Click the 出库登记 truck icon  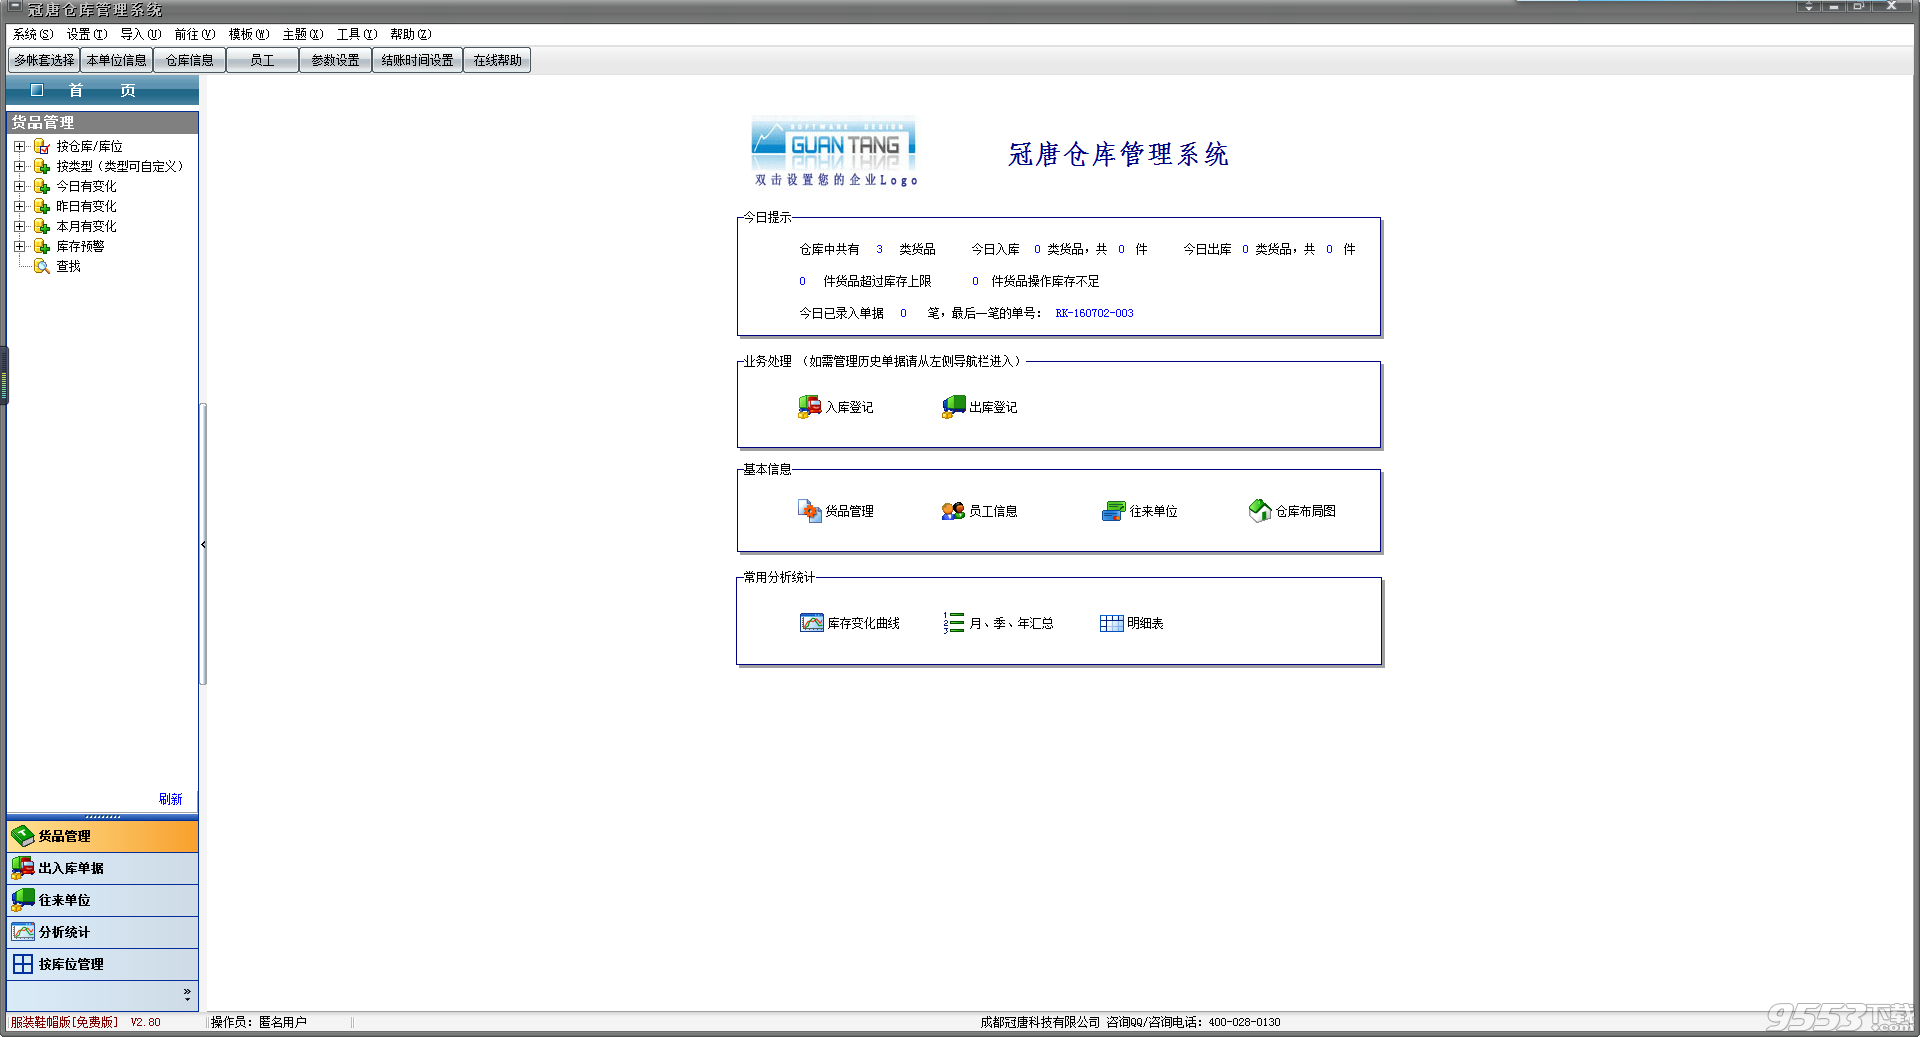(x=953, y=407)
